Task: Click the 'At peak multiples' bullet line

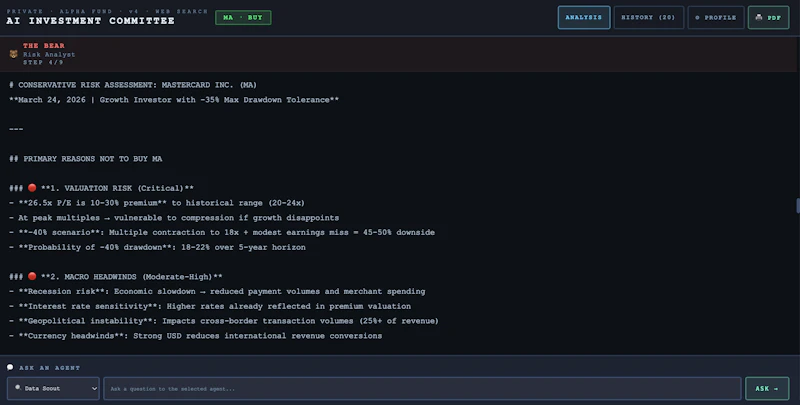Action: coord(174,217)
